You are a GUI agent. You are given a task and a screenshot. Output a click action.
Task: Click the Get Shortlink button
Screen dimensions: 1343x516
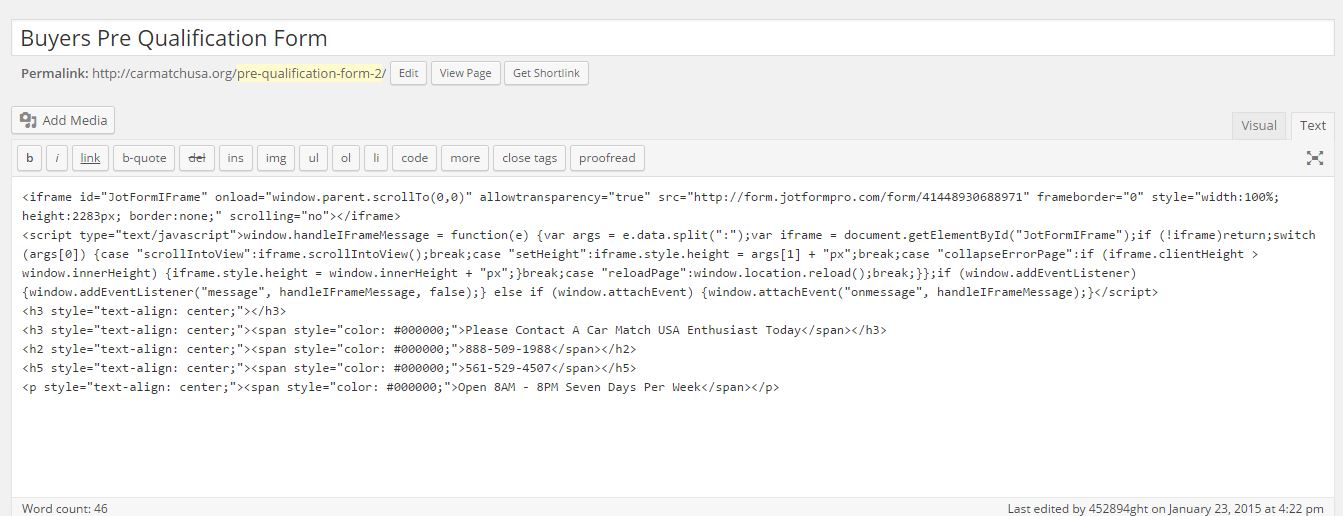pos(547,73)
